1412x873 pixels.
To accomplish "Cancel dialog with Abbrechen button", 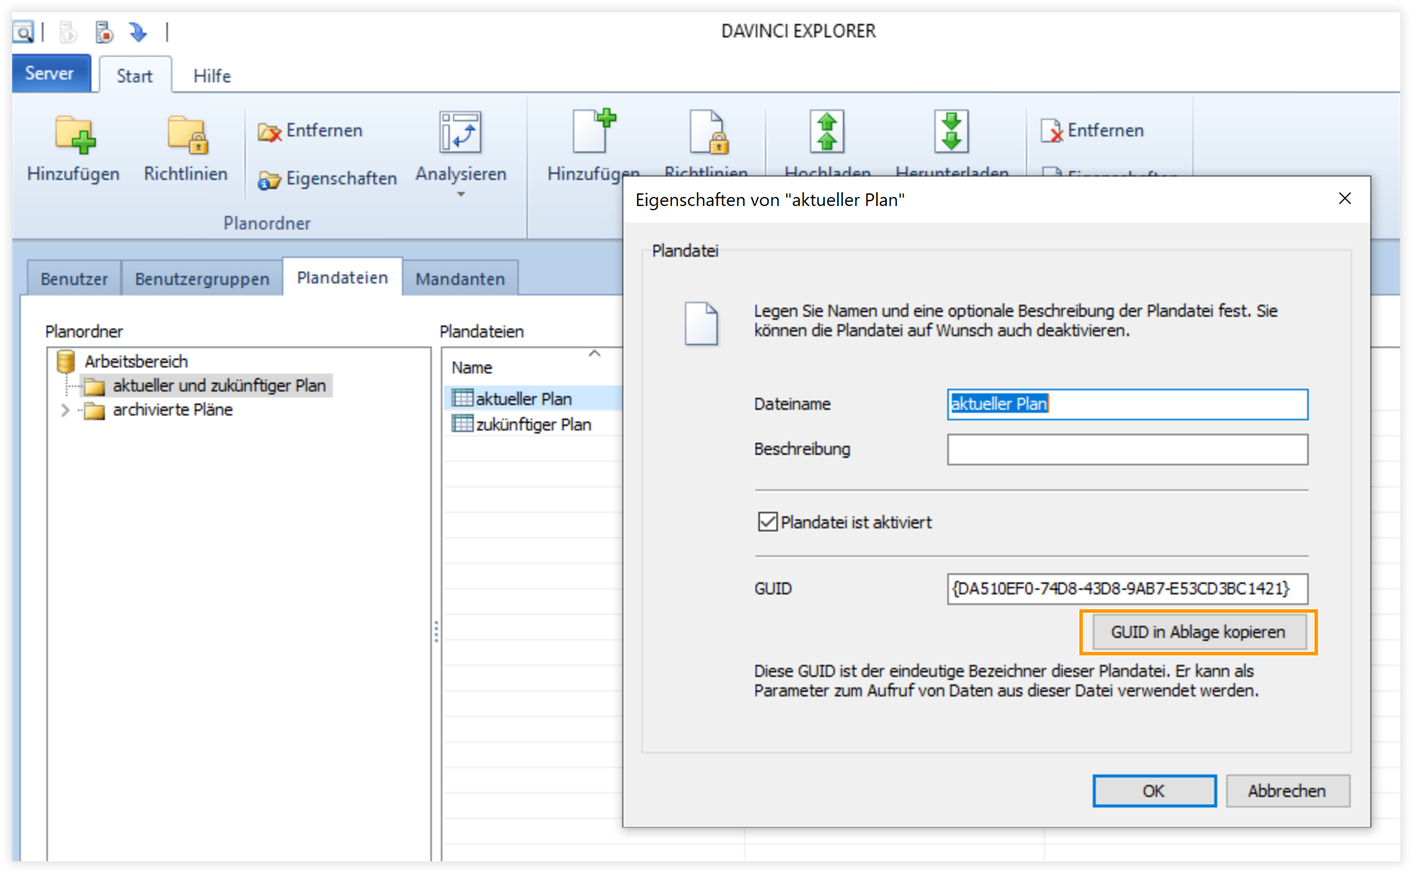I will tap(1287, 791).
